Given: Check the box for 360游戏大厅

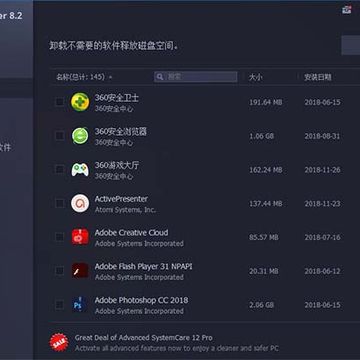Looking at the screenshot, I should pyautogui.click(x=59, y=170).
